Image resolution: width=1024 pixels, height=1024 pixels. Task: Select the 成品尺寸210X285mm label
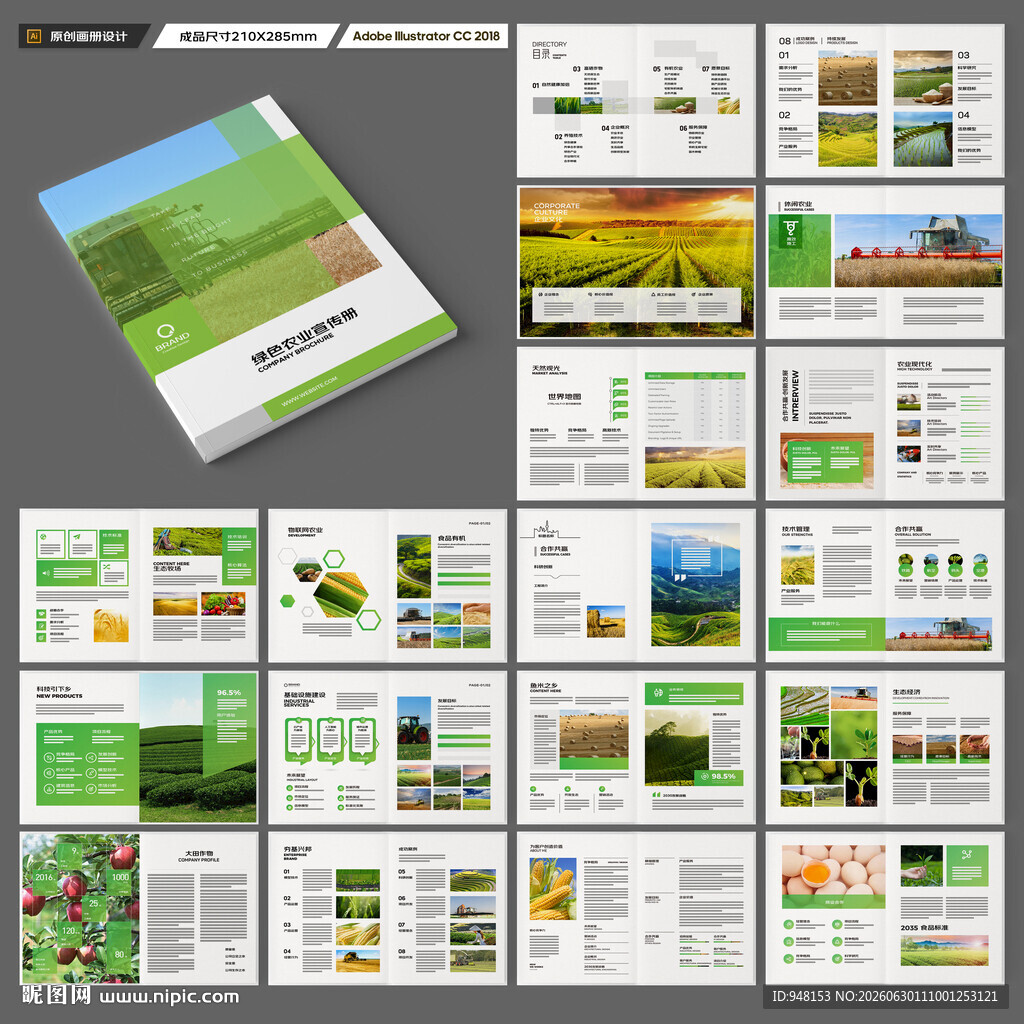point(248,36)
